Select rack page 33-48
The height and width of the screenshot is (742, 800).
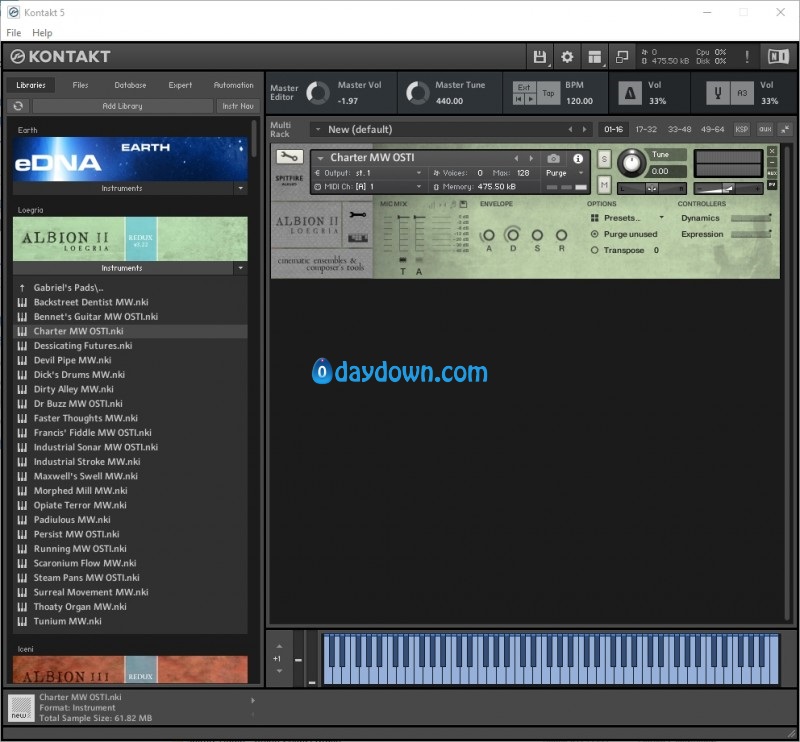coord(679,130)
